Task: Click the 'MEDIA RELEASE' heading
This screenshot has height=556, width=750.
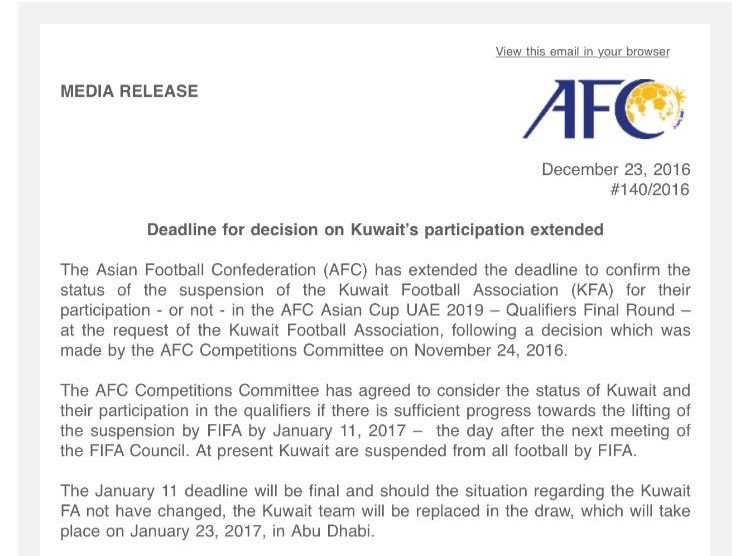Action: pos(129,91)
